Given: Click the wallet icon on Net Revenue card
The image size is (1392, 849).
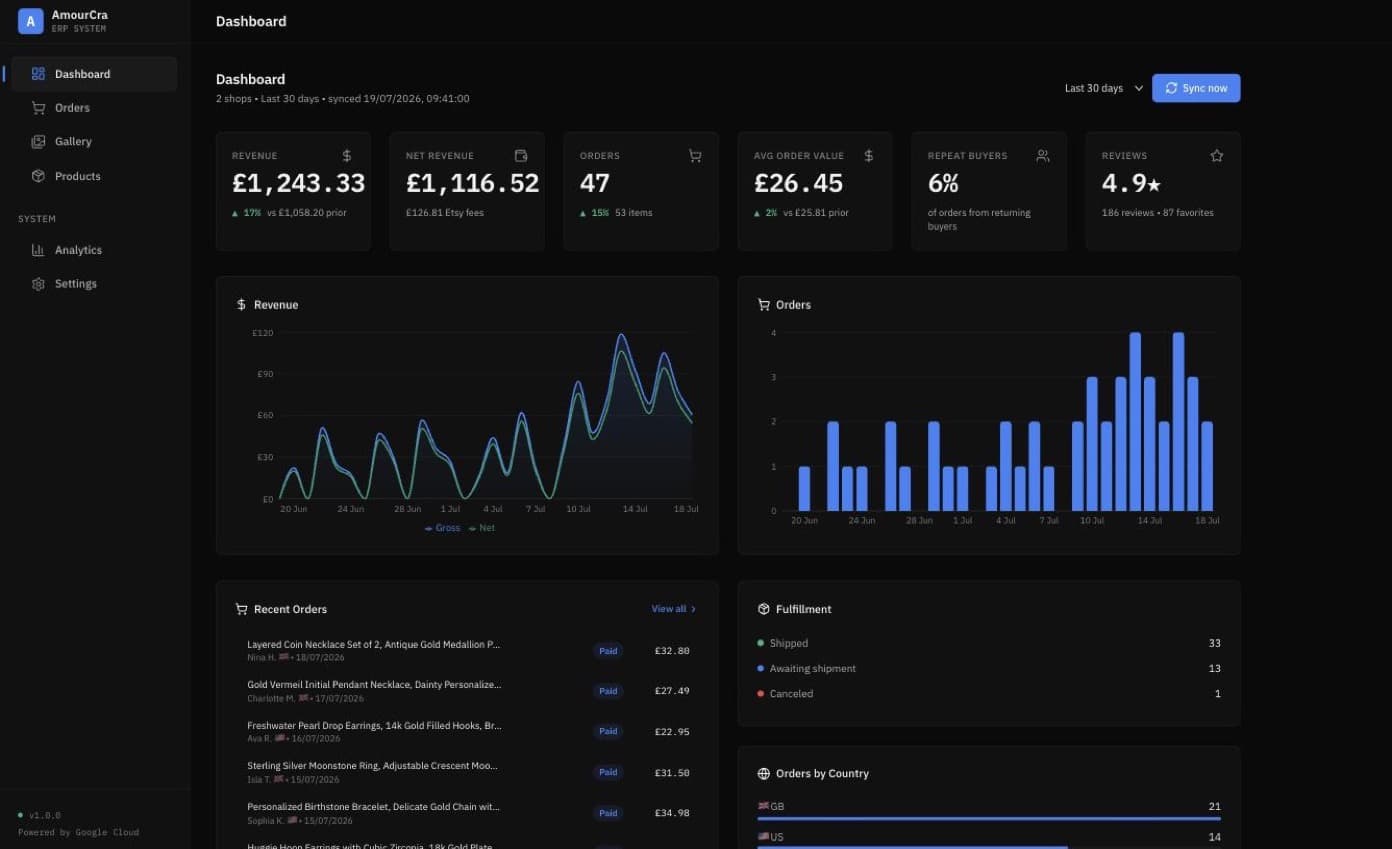Looking at the screenshot, I should 521,156.
